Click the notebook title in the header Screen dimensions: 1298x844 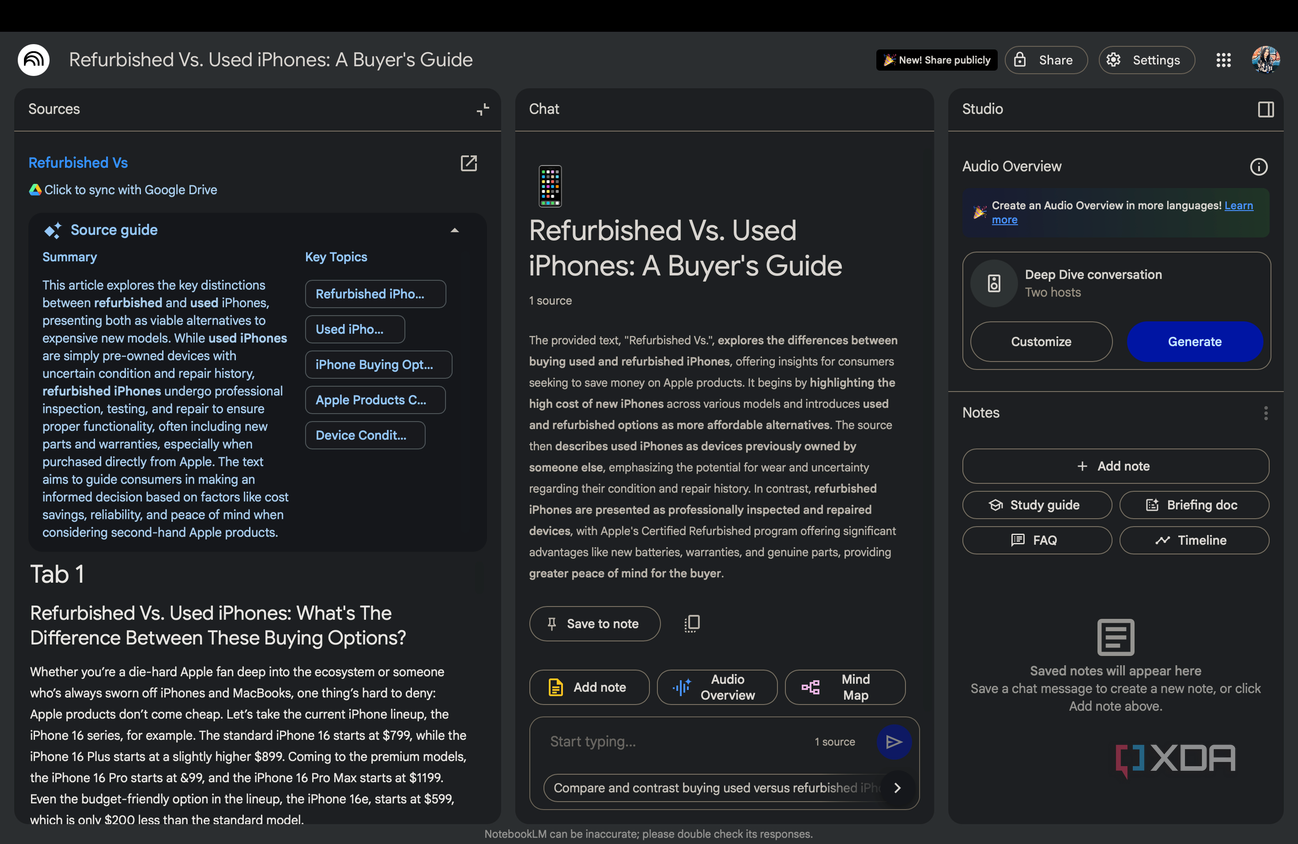[x=271, y=60]
